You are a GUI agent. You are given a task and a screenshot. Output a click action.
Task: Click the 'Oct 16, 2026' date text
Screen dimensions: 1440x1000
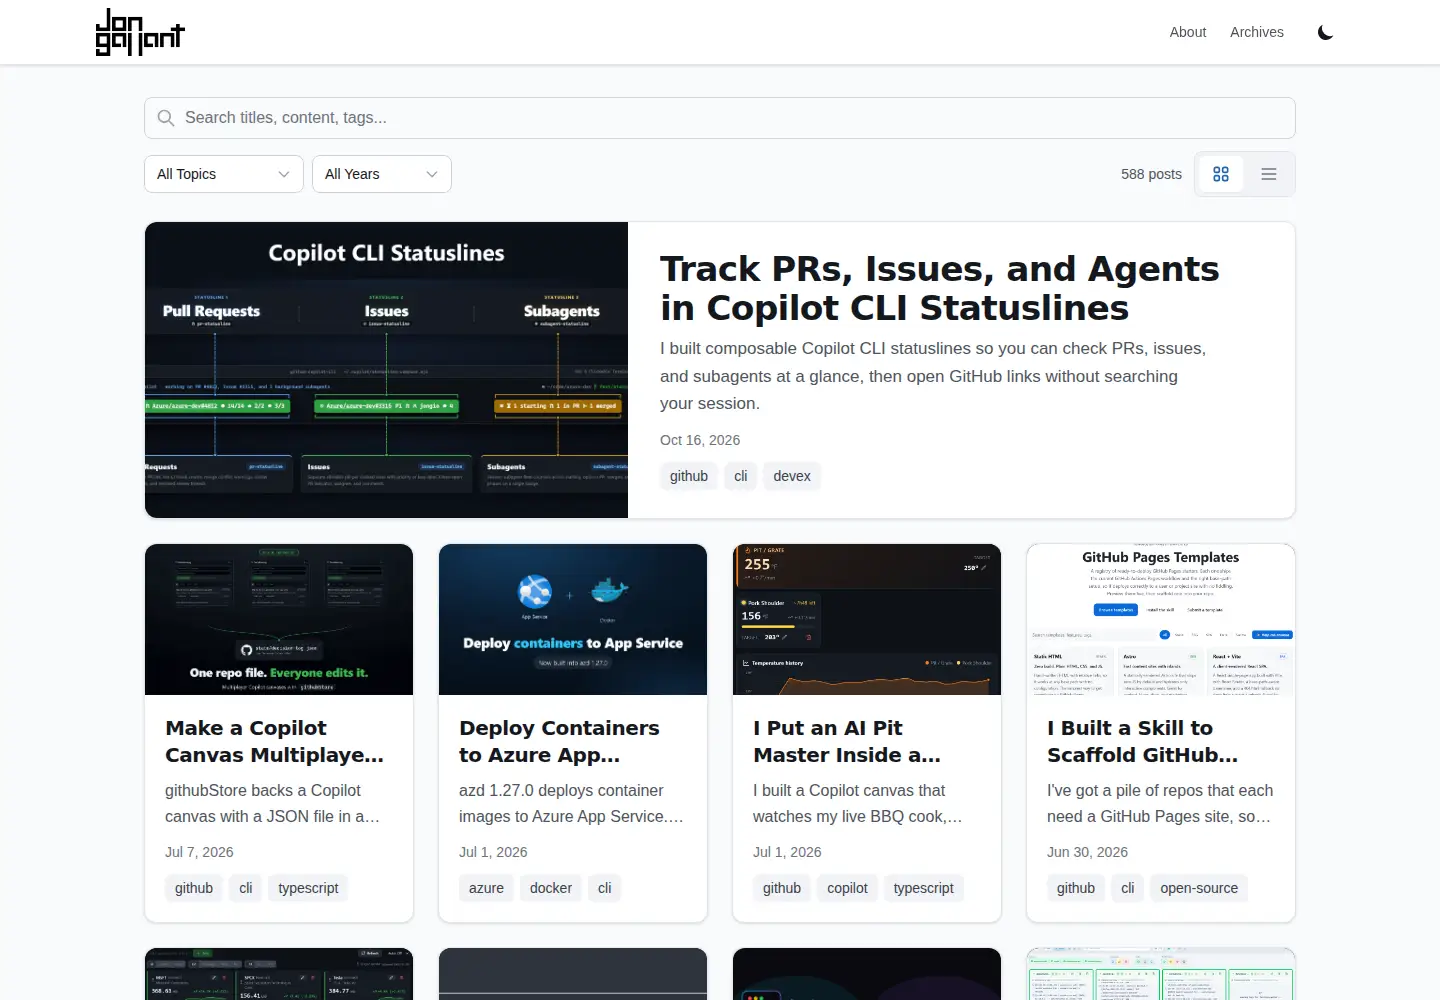[700, 440]
